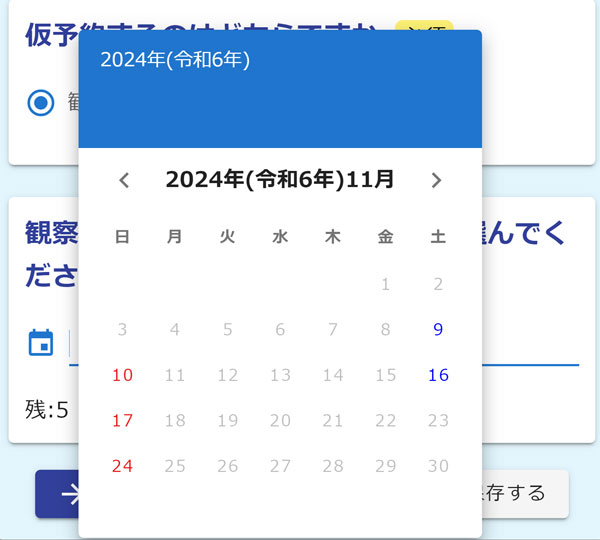Click the disabled date 15
Viewport: 600px width, 540px height.
point(386,375)
